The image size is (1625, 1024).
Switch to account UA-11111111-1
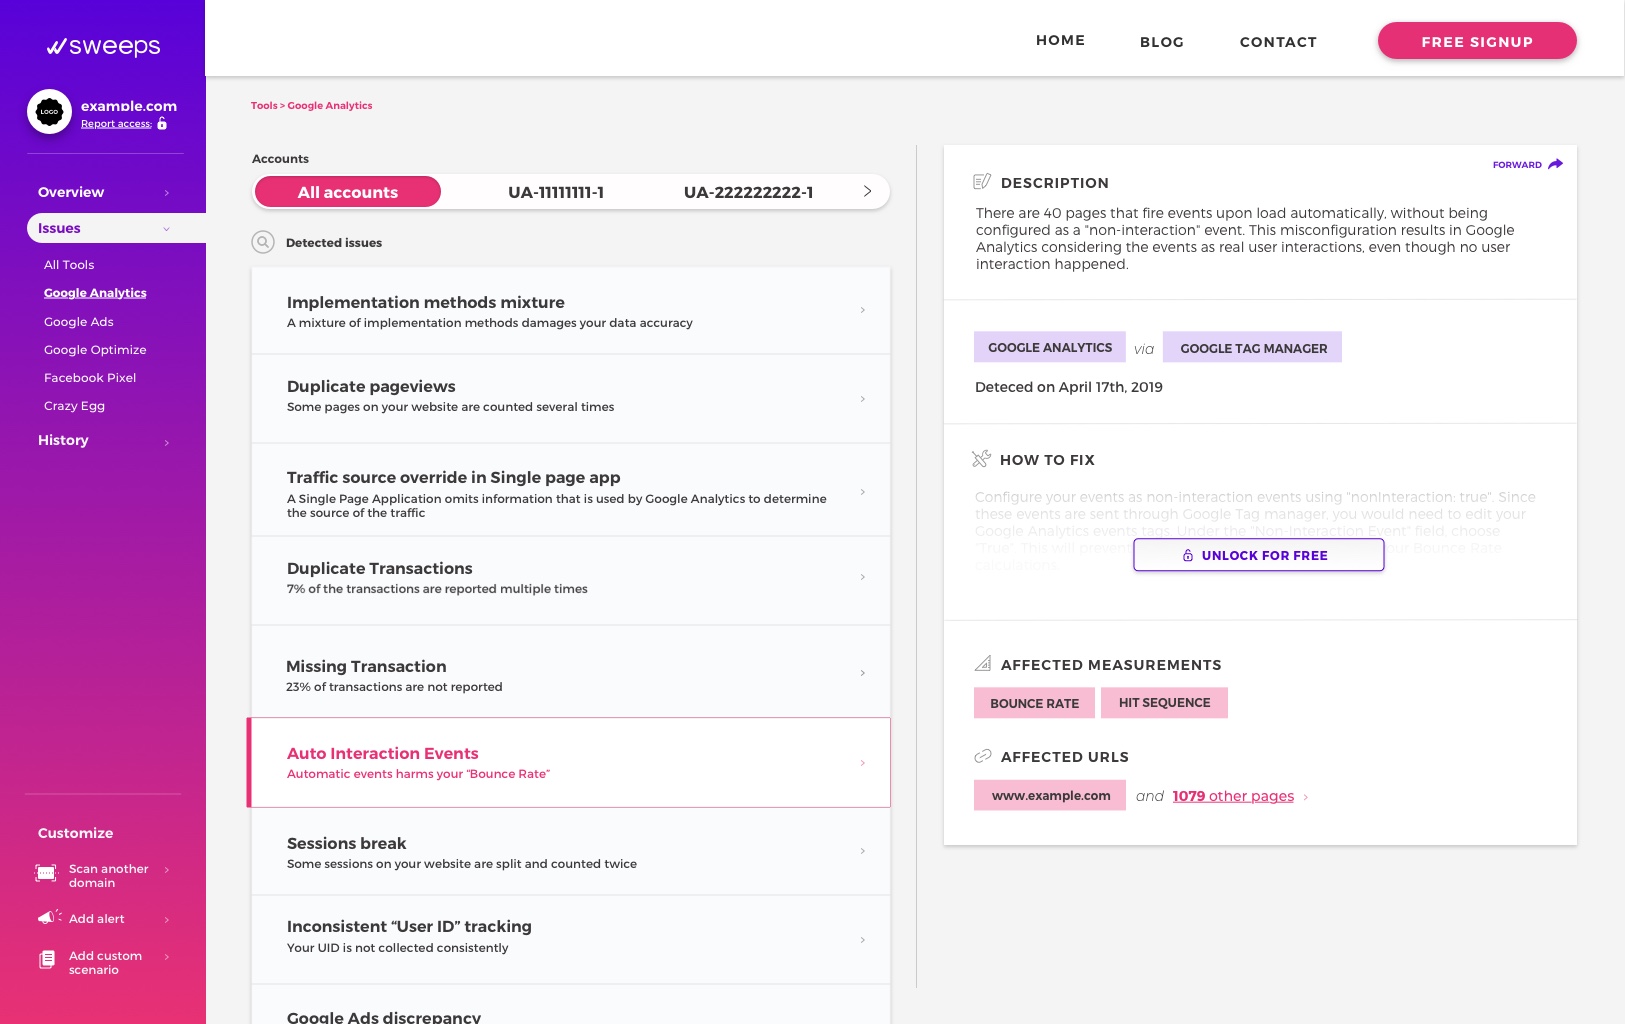(556, 192)
